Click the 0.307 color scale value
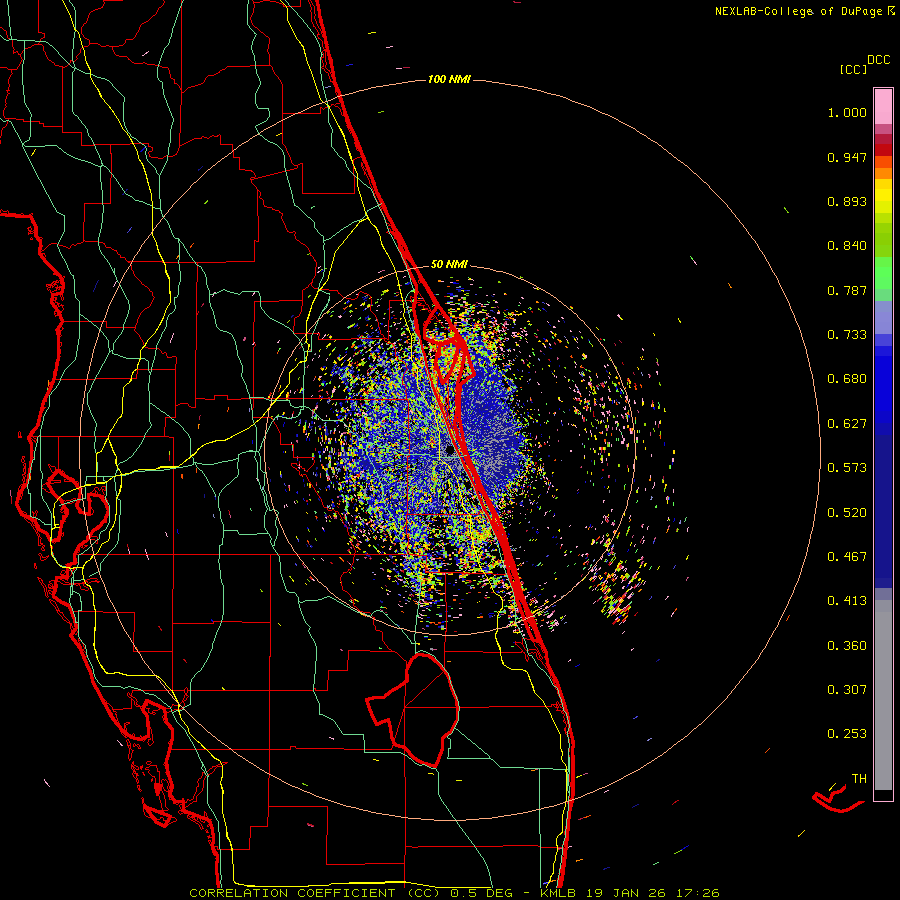The image size is (900, 900). pos(847,690)
